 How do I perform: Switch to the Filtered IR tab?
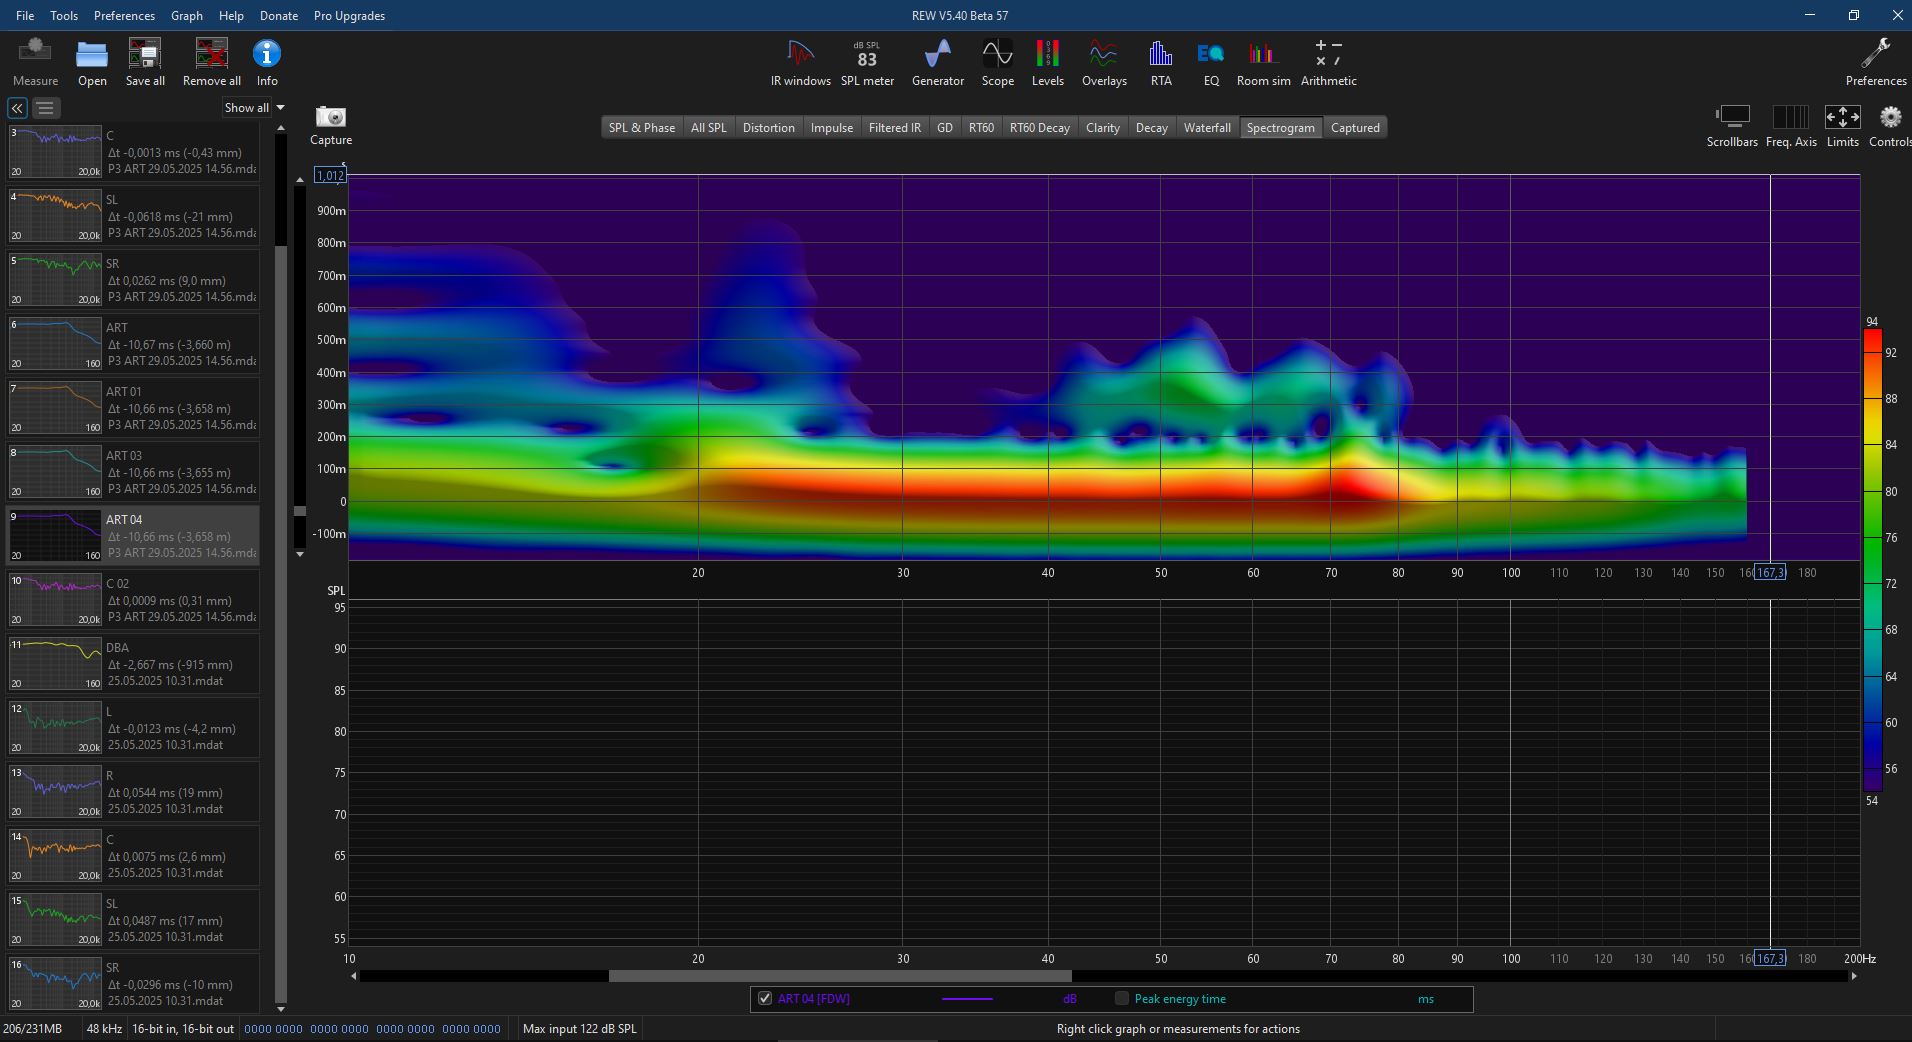point(895,128)
